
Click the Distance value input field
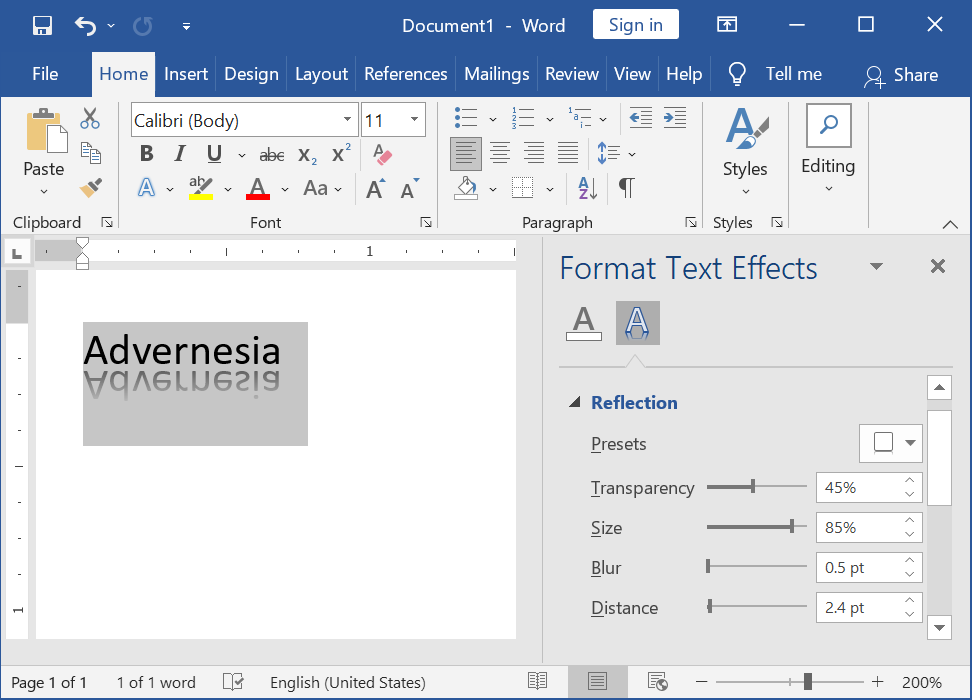point(861,608)
